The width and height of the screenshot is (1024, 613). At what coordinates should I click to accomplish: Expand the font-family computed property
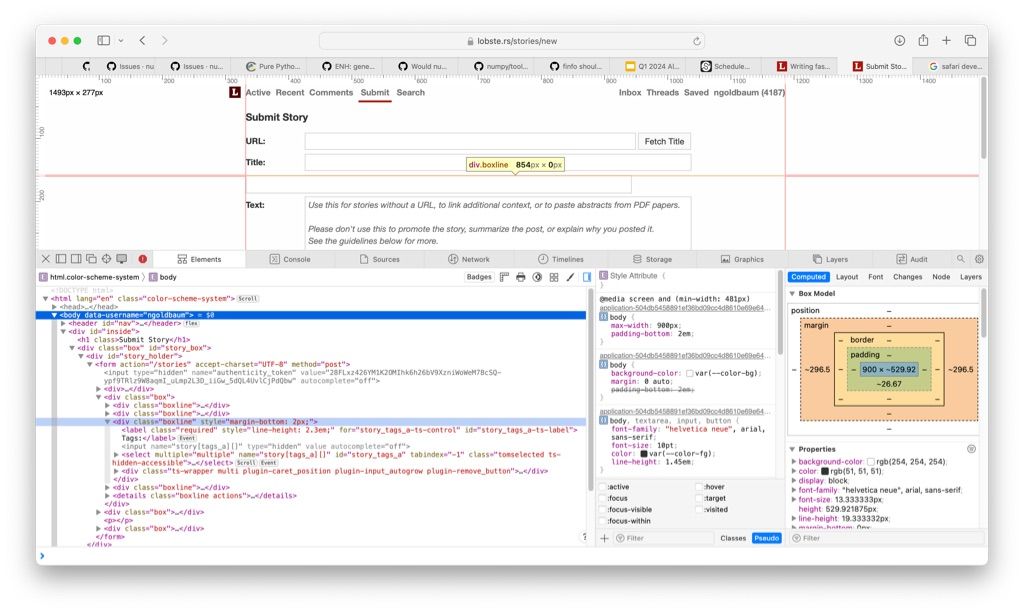click(x=795, y=490)
